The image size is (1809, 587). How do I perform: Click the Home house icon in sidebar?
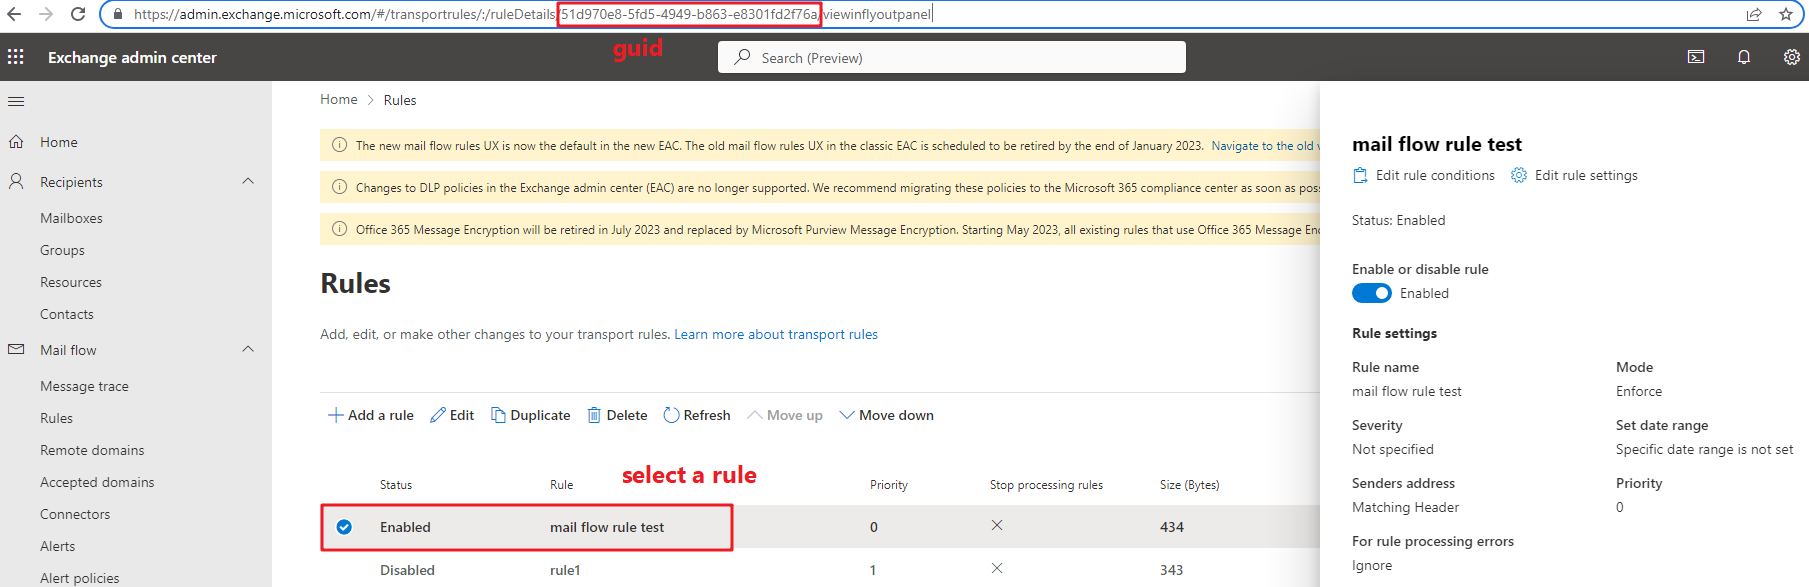pos(16,142)
